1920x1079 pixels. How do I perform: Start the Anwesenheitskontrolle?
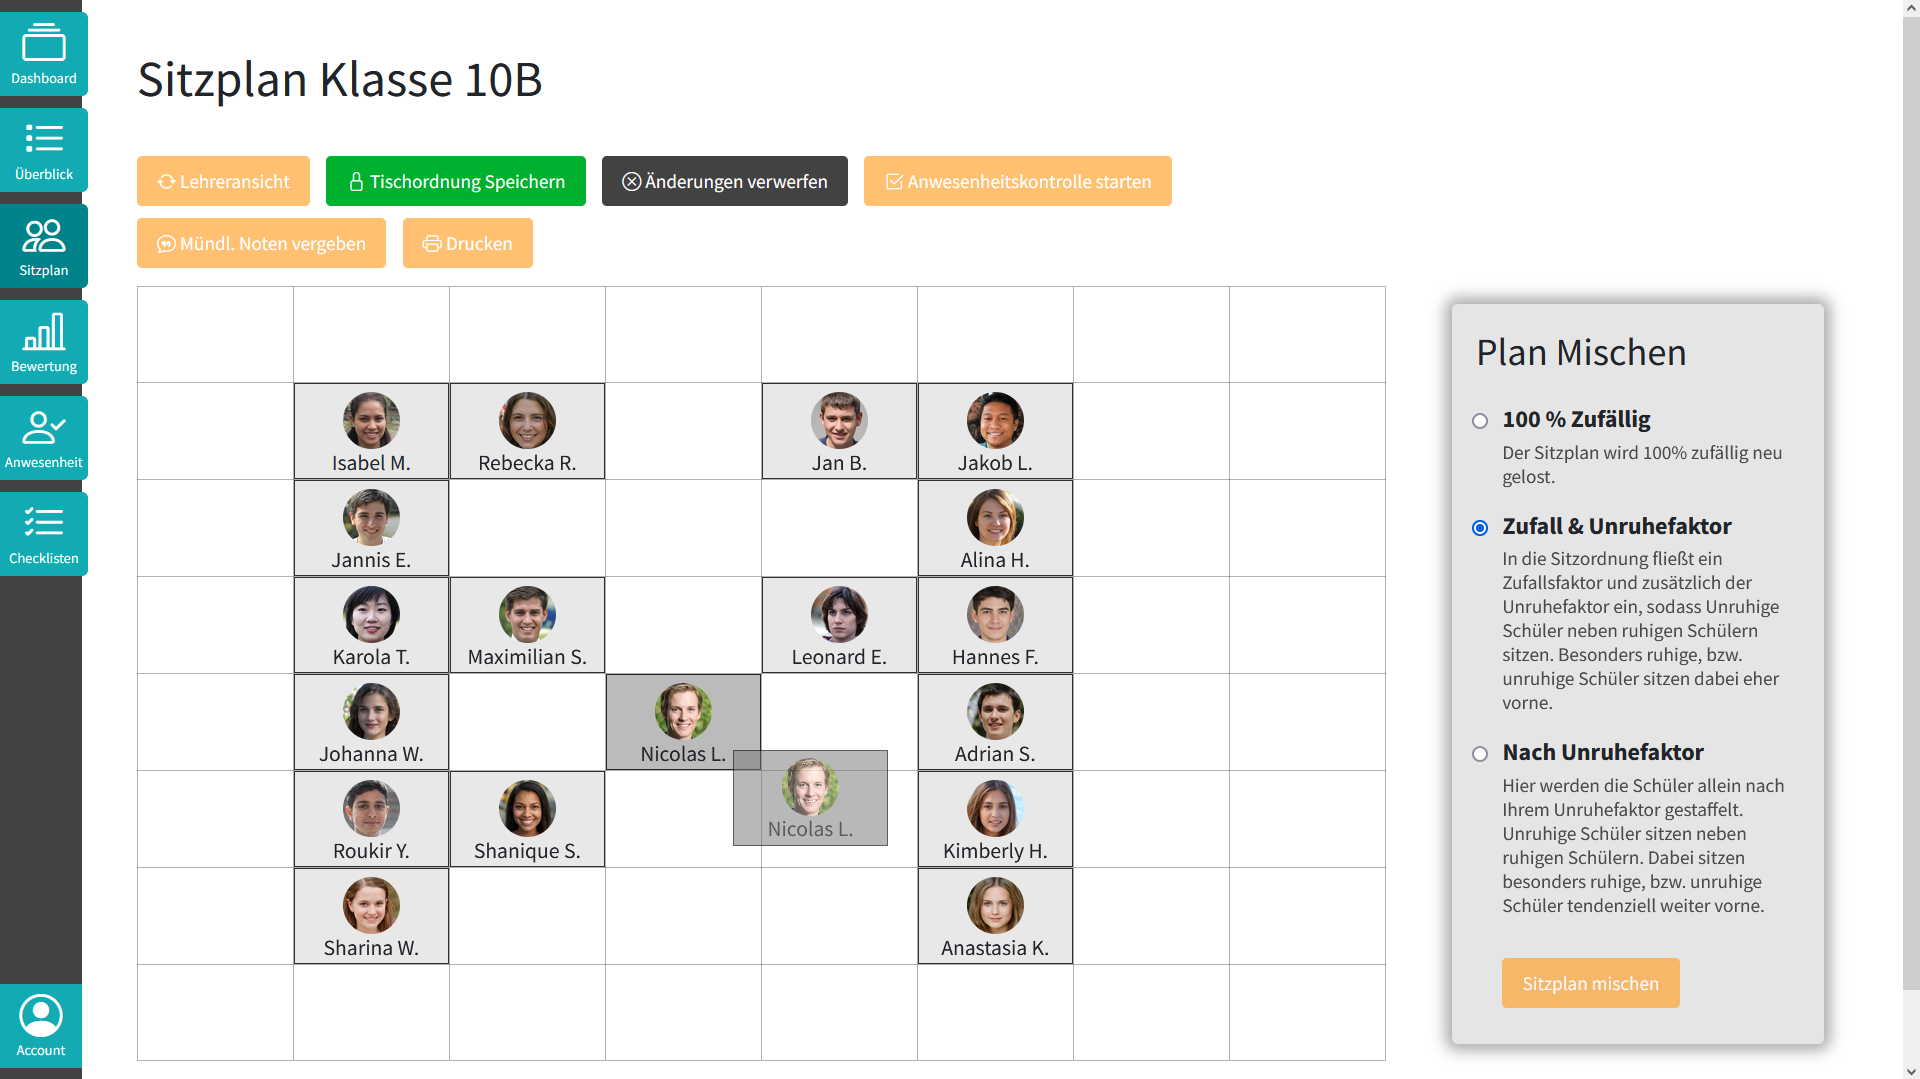coord(1017,181)
